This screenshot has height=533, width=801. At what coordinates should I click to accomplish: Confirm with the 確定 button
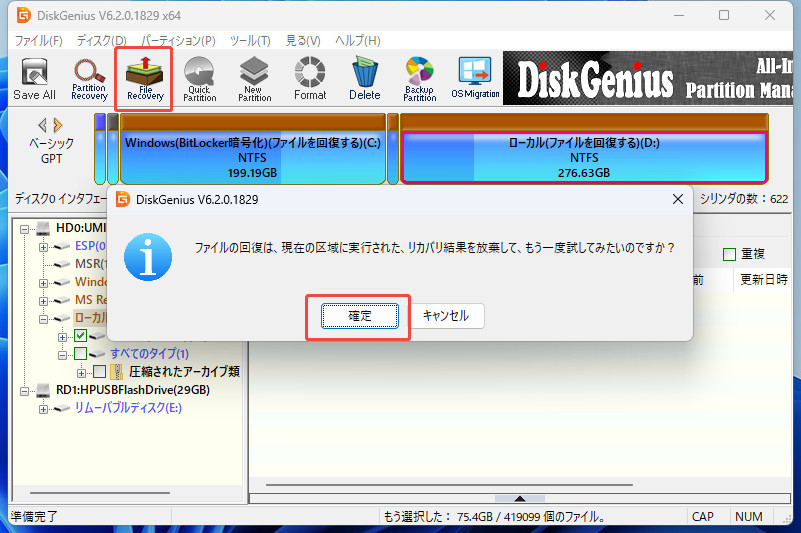point(360,316)
